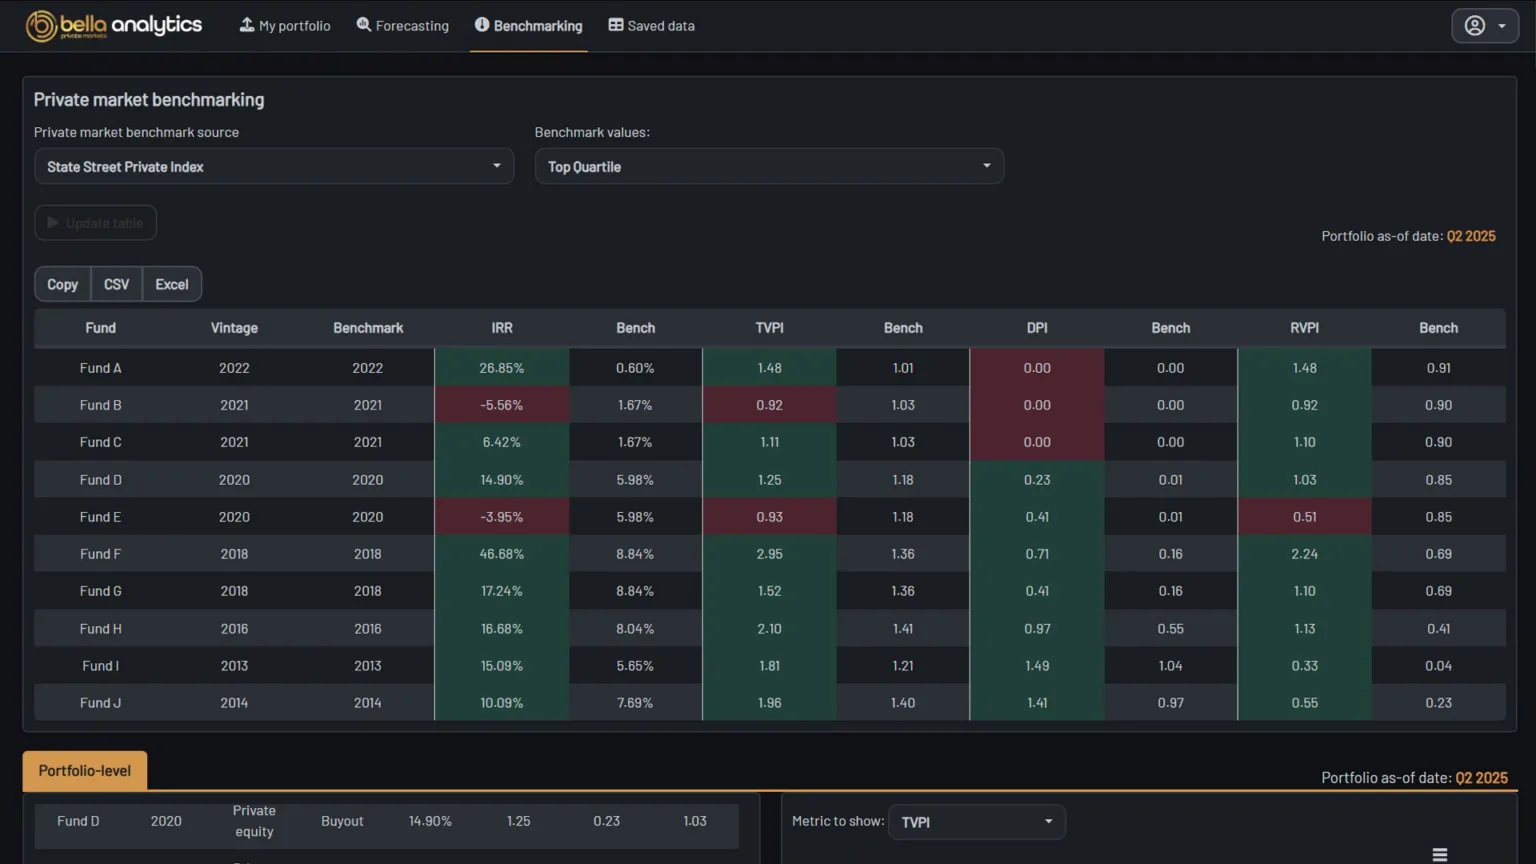Click Fund H's TVPI value 2.10
The image size is (1536, 864).
click(x=769, y=629)
